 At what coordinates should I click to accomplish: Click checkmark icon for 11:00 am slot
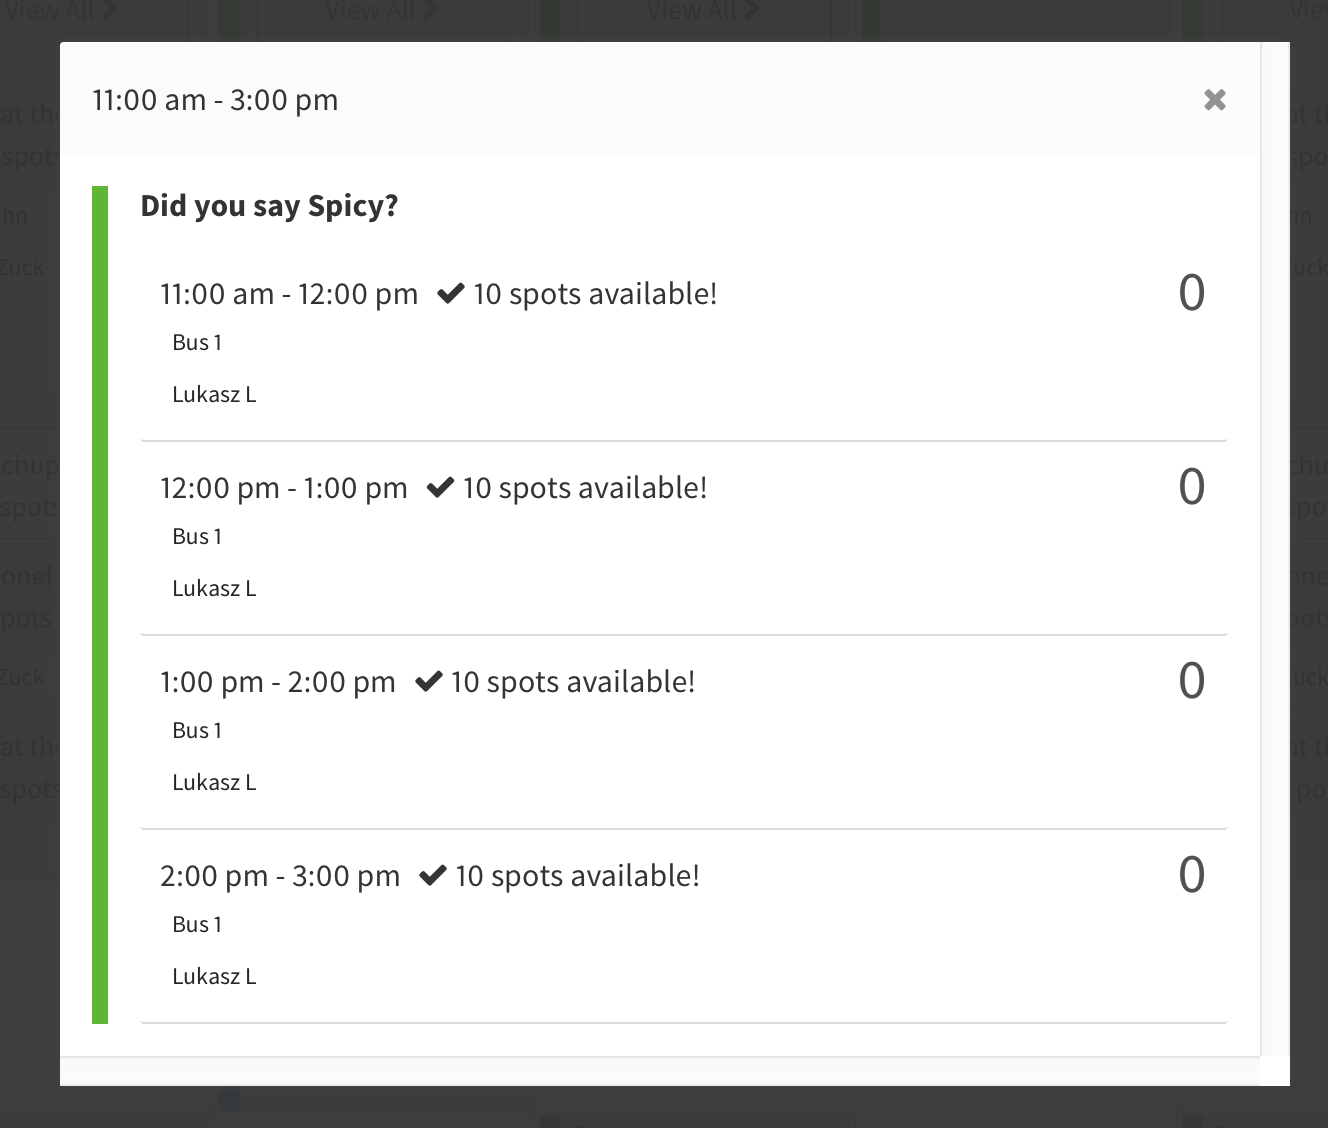(x=451, y=293)
